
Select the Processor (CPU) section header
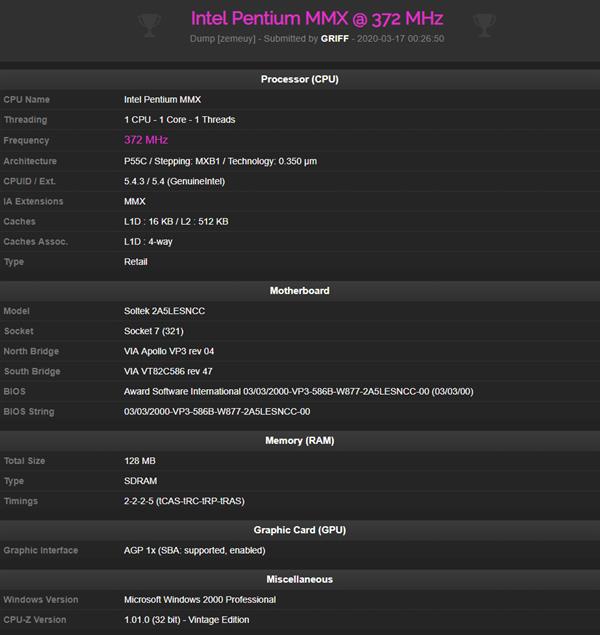point(300,79)
